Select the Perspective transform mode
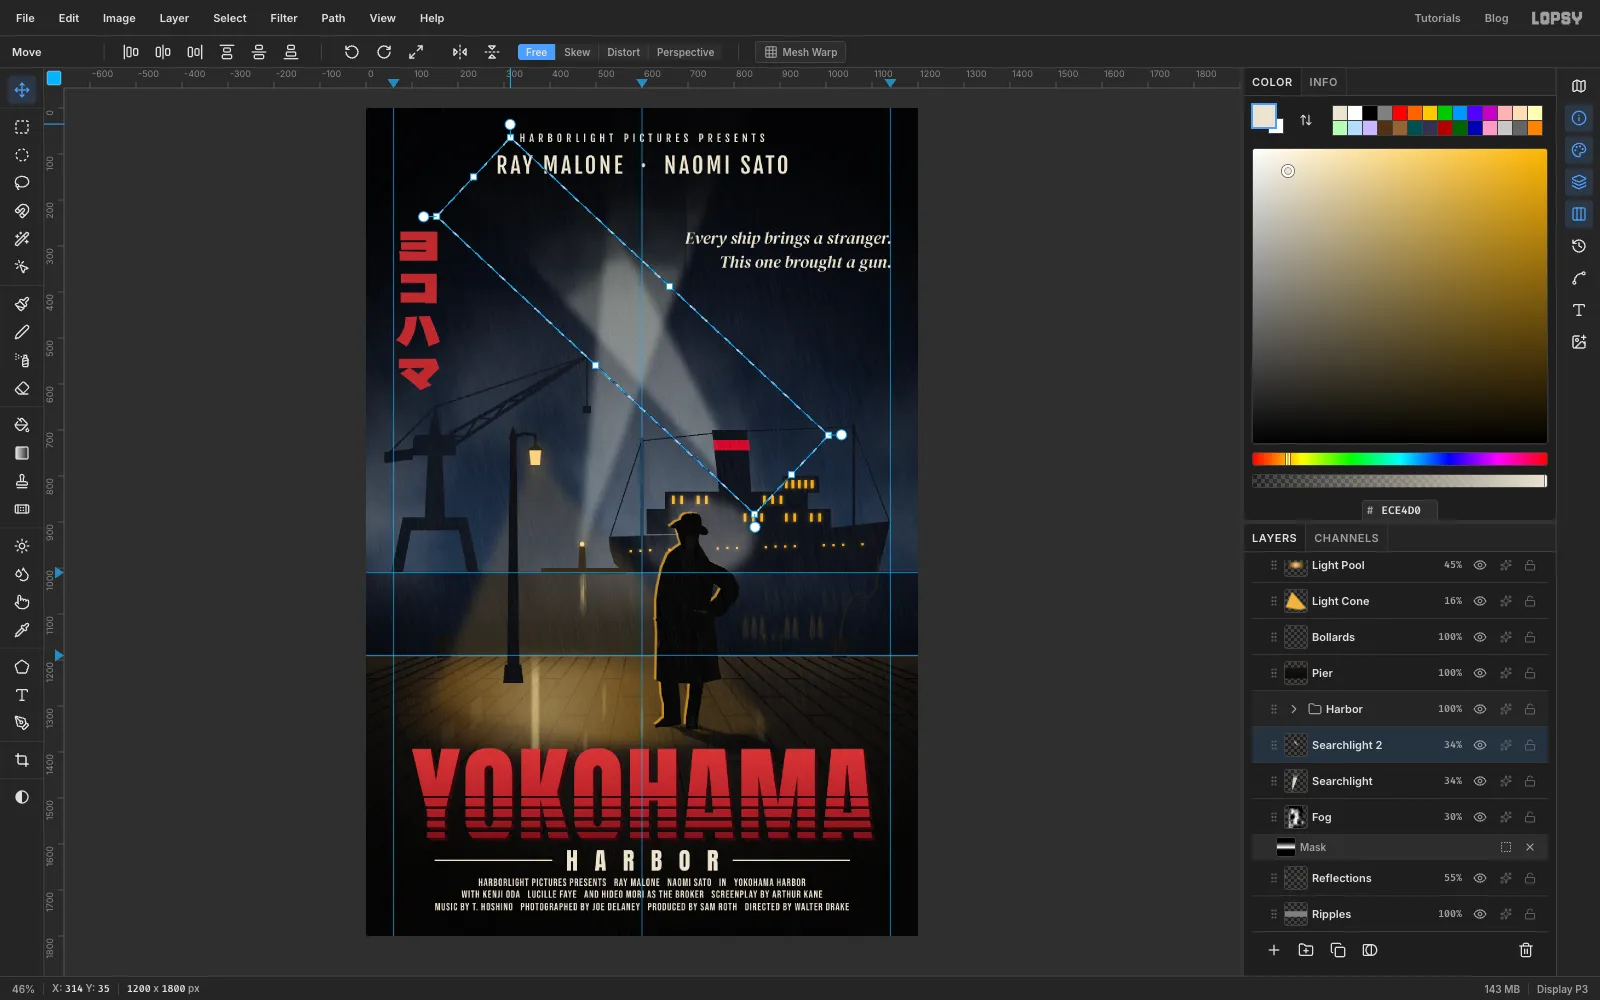Screen dimensions: 1600x1000 tap(685, 52)
